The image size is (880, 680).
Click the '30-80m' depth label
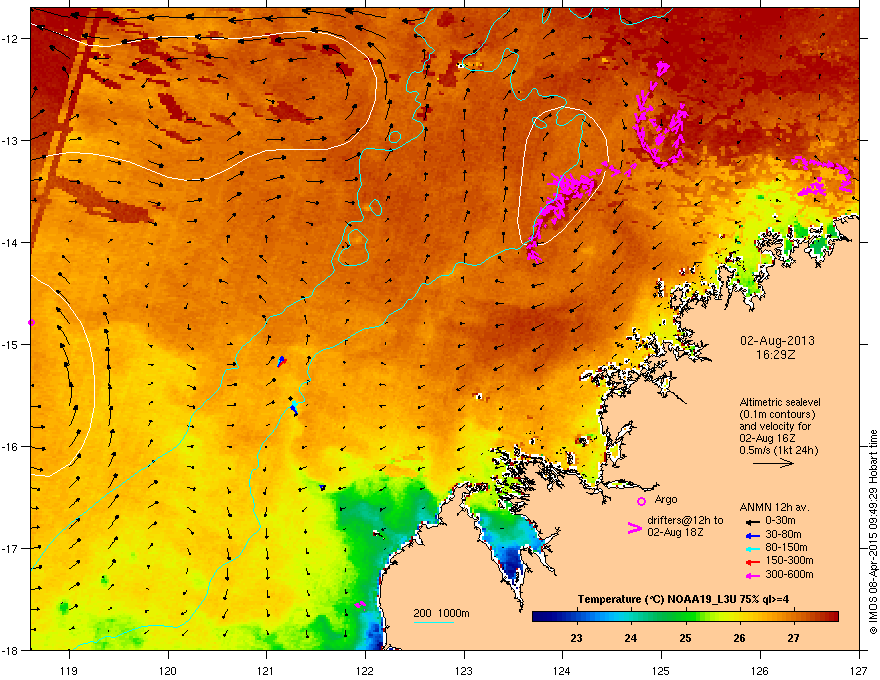click(x=783, y=535)
